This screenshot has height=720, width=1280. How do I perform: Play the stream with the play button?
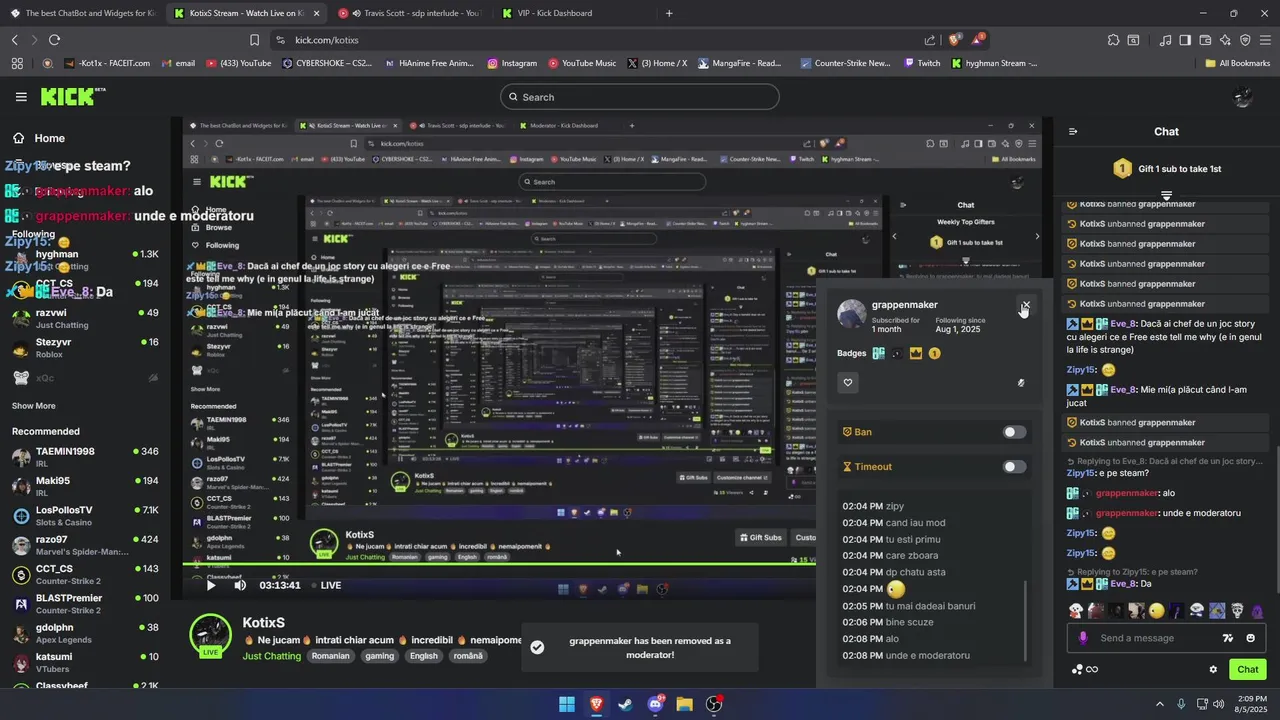click(x=211, y=585)
